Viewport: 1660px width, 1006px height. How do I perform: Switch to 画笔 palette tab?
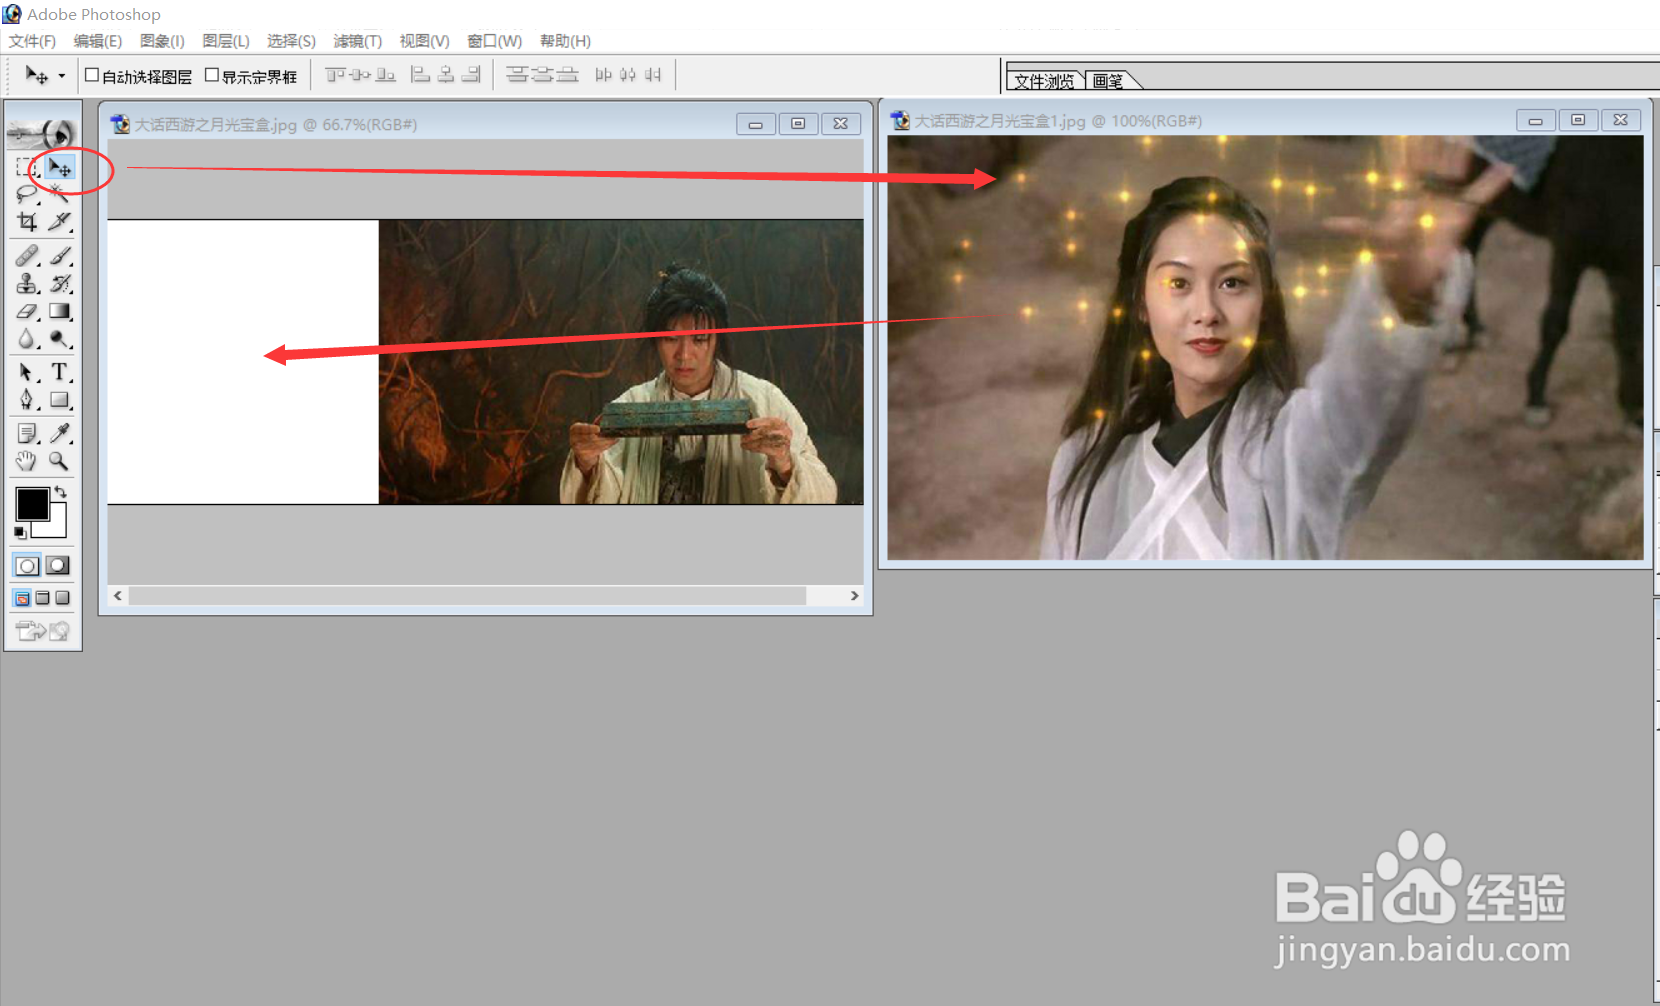tap(1108, 81)
